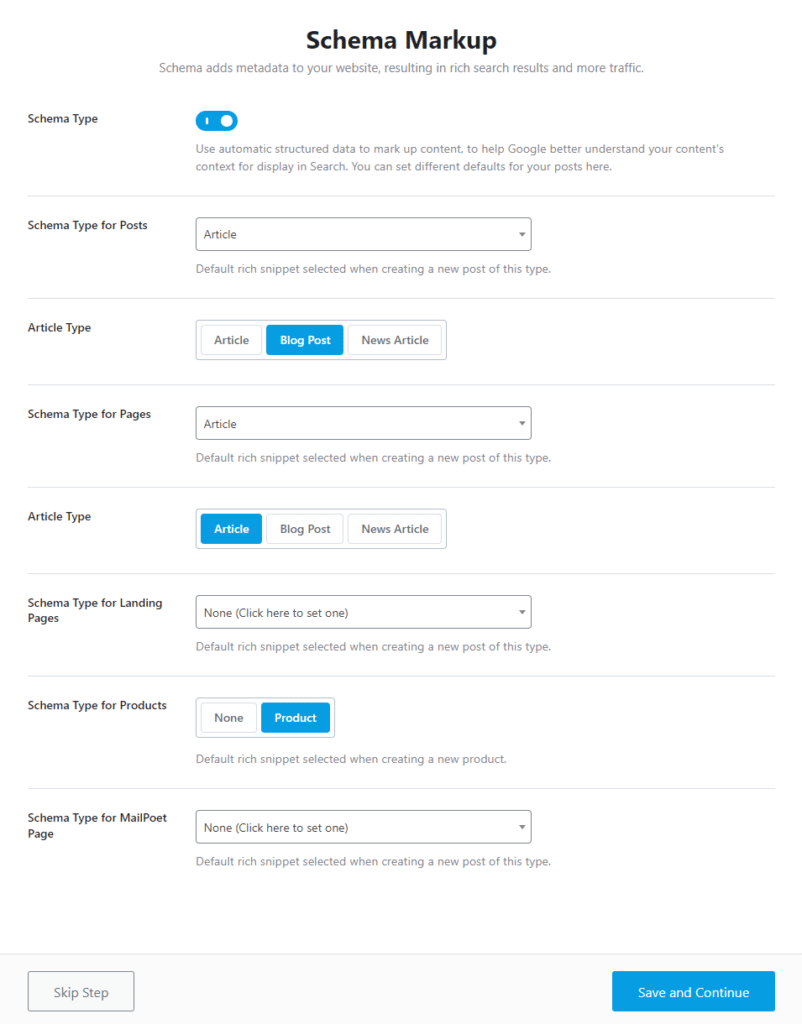Choose News Article for Pages Article Type
This screenshot has height=1024, width=802.
[x=395, y=529]
